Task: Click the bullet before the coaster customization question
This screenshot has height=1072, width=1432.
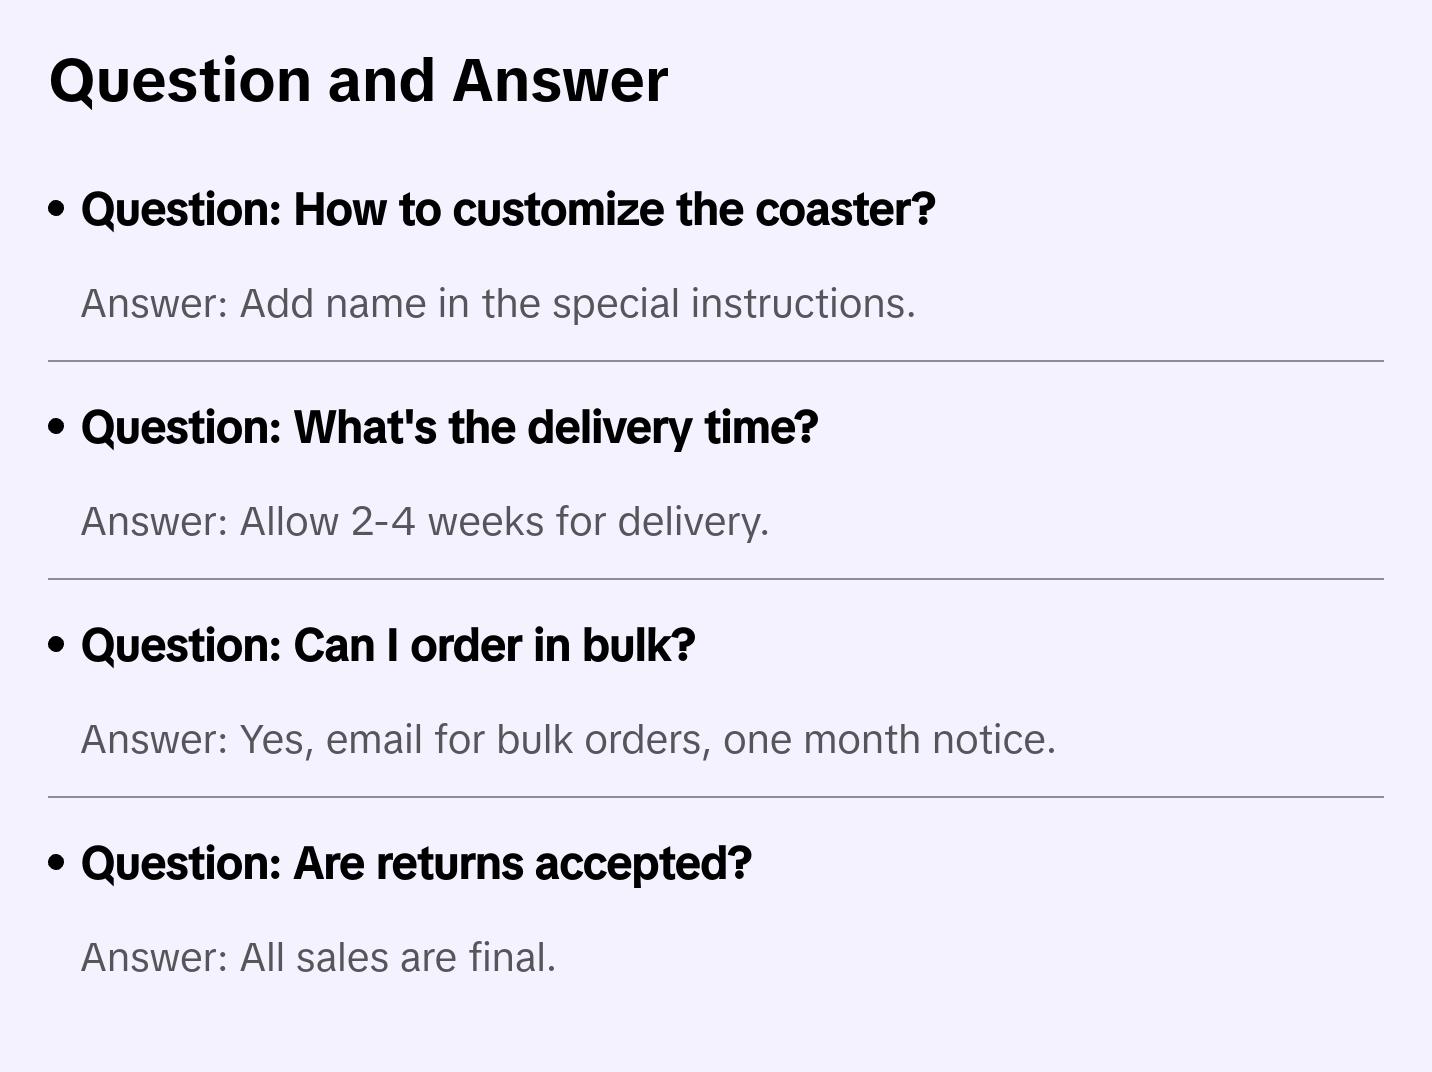Action: click(x=57, y=209)
